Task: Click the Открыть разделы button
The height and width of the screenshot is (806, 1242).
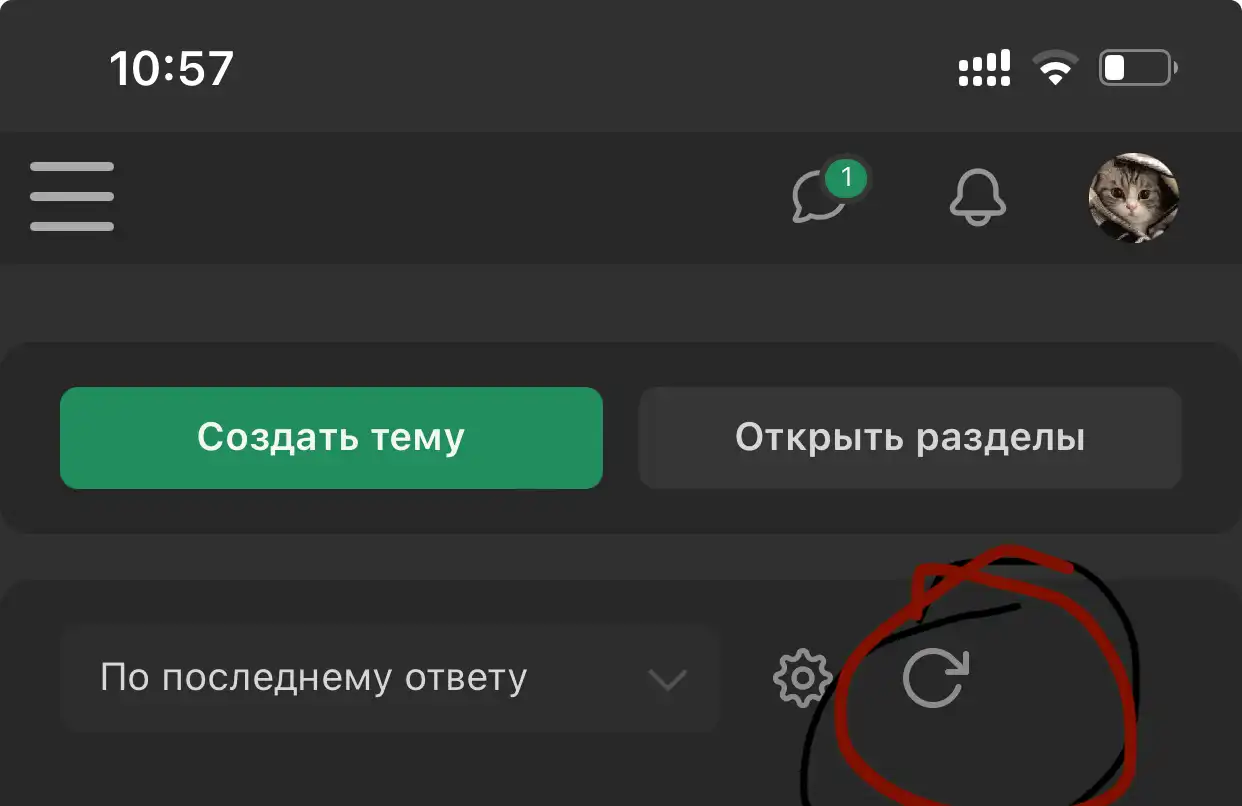Action: 910,438
